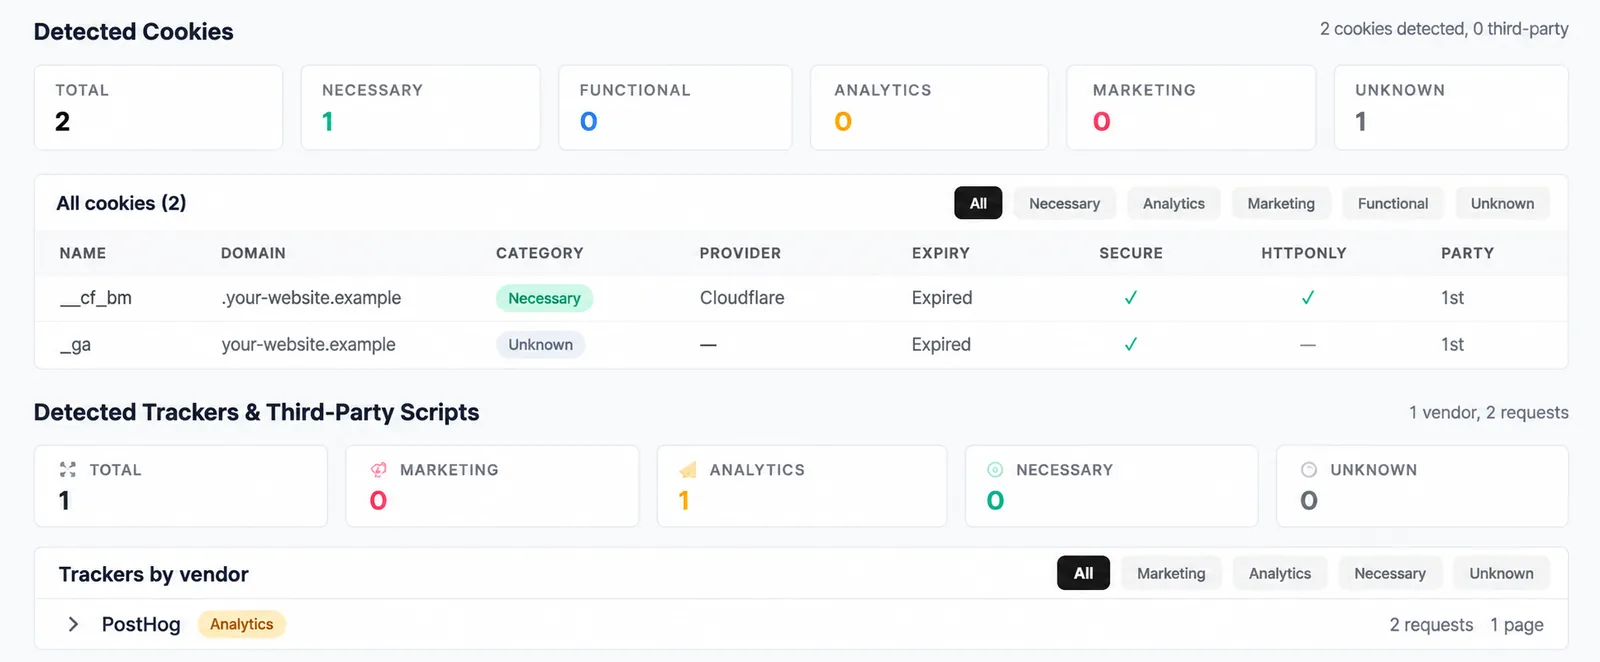
Task: Sort by the HTTPONLY column header
Action: [1304, 253]
